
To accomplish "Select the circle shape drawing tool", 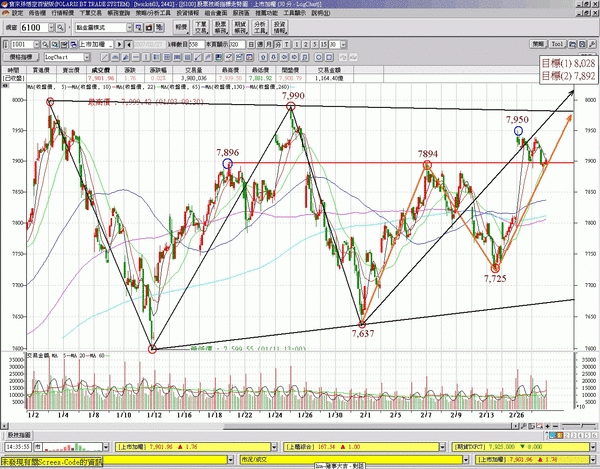I will (x=318, y=57).
